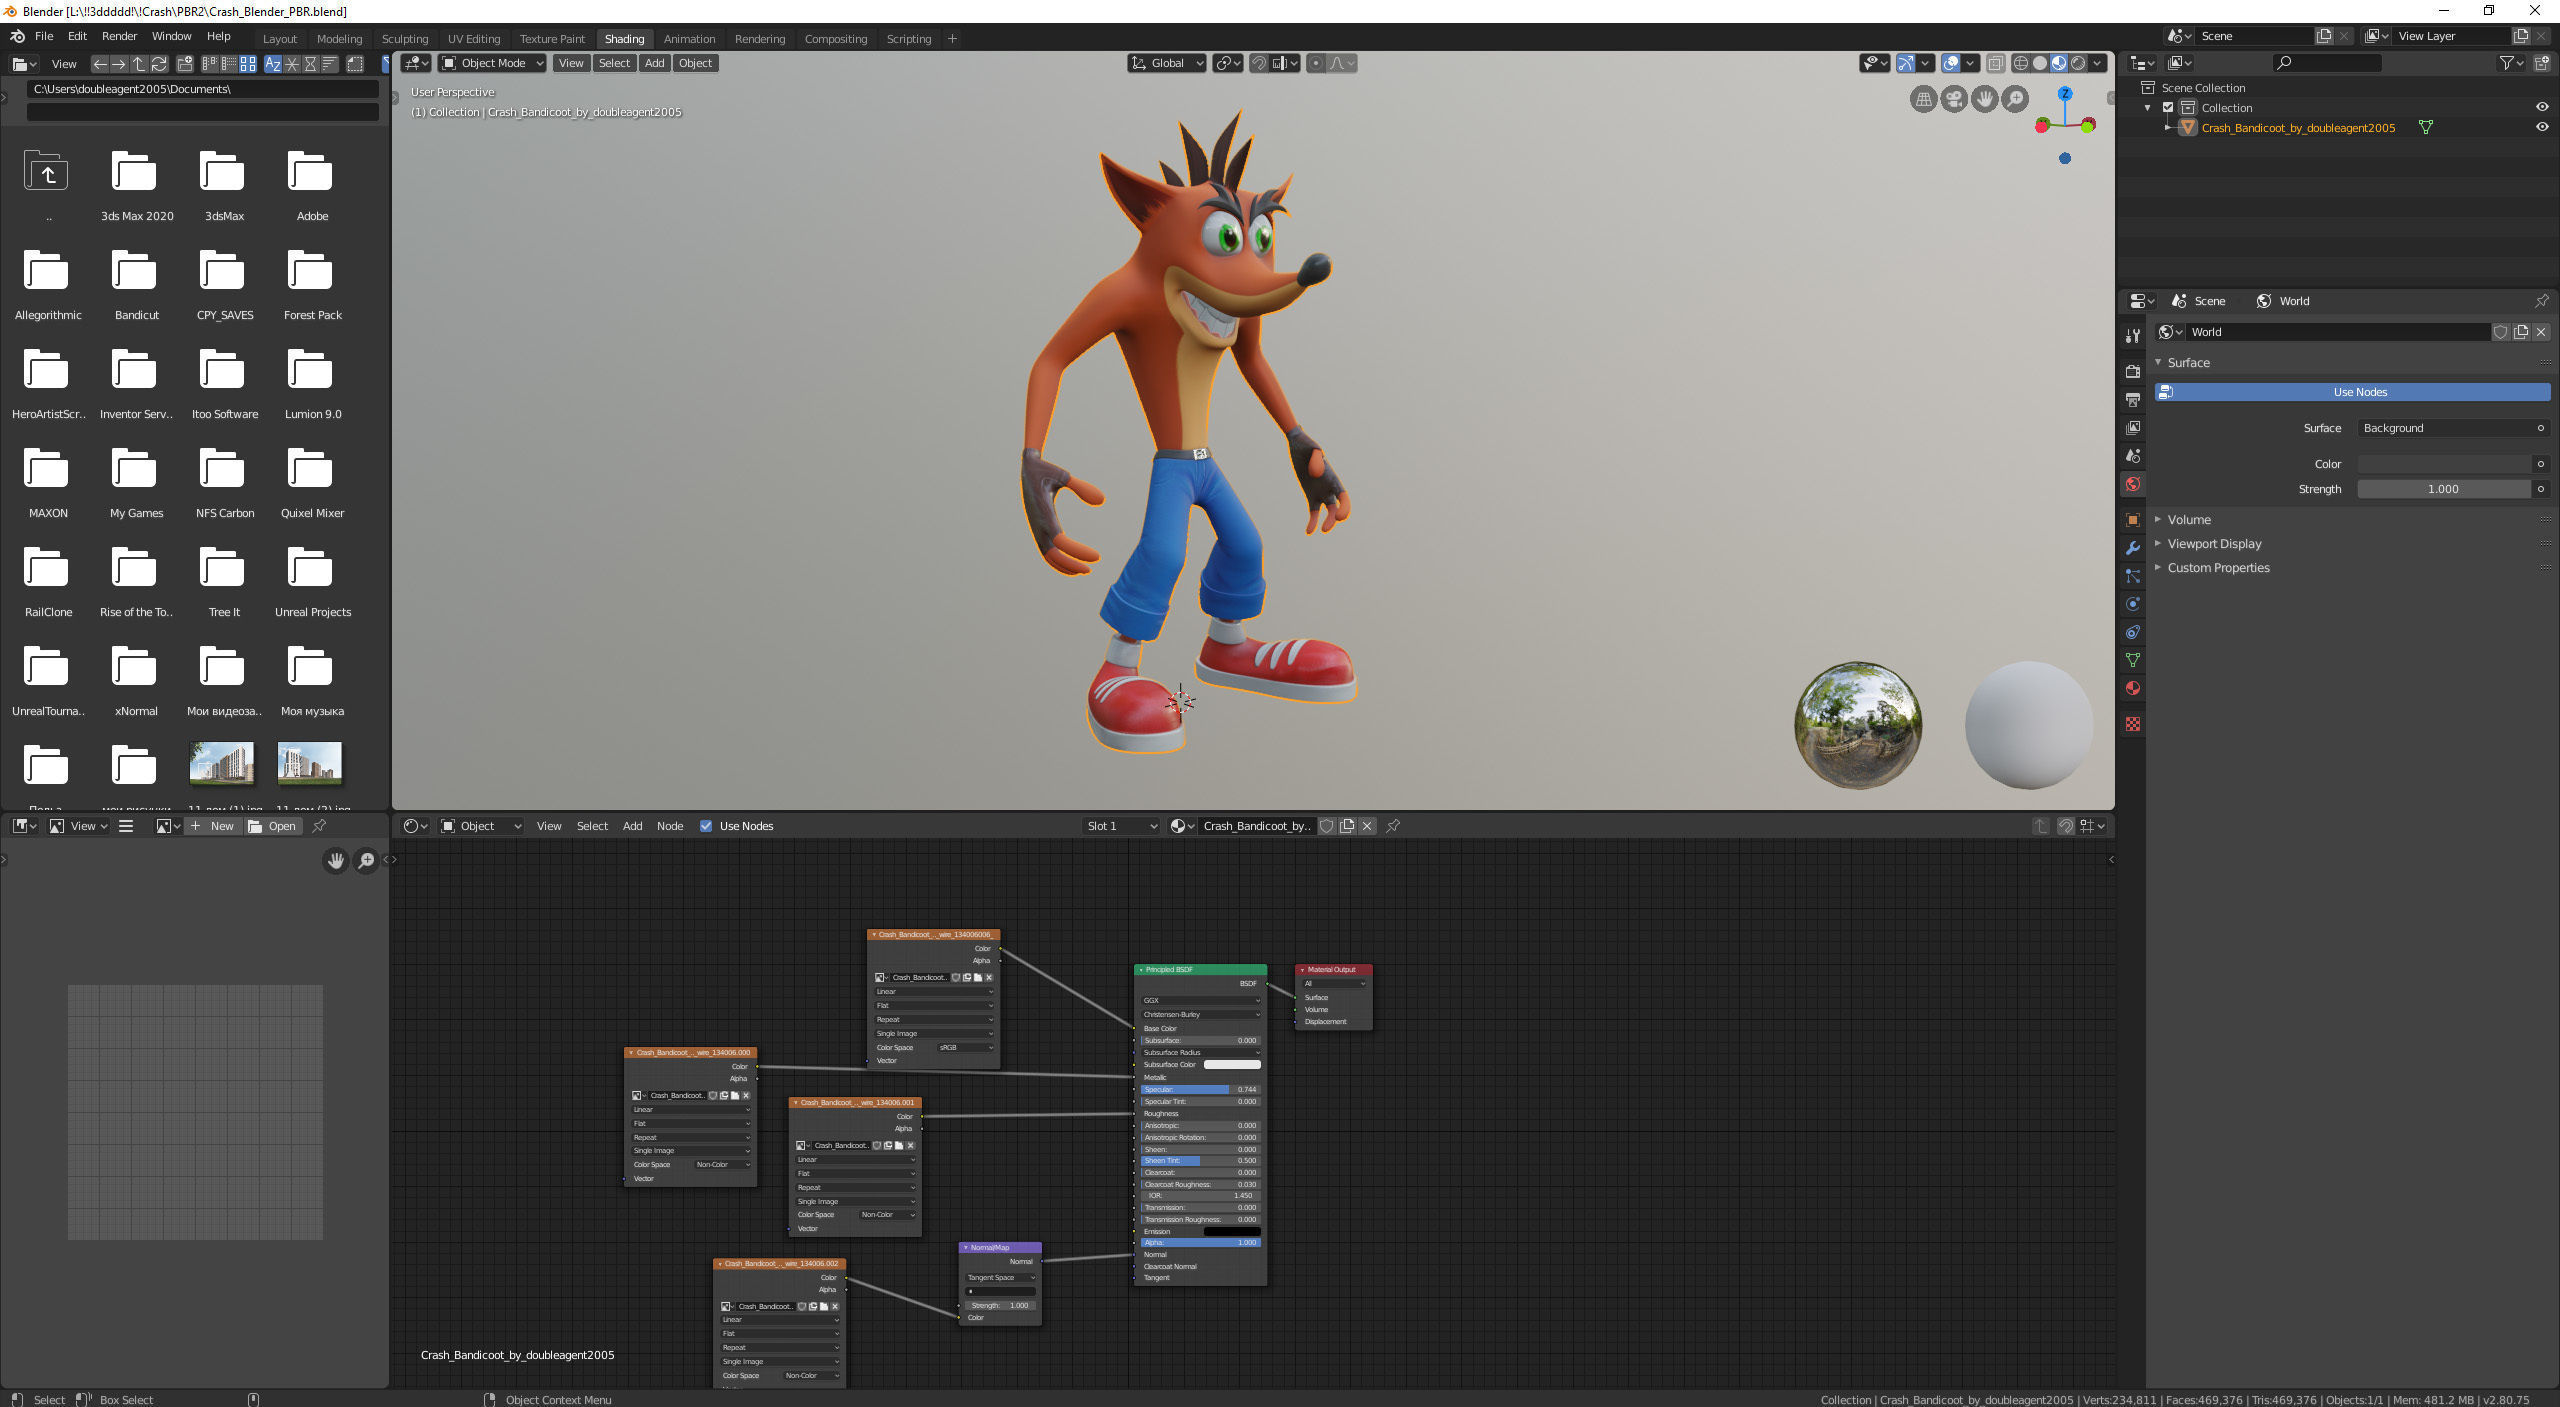Open the Texture properties checker tab
The width and height of the screenshot is (2560, 1407).
click(x=2133, y=723)
